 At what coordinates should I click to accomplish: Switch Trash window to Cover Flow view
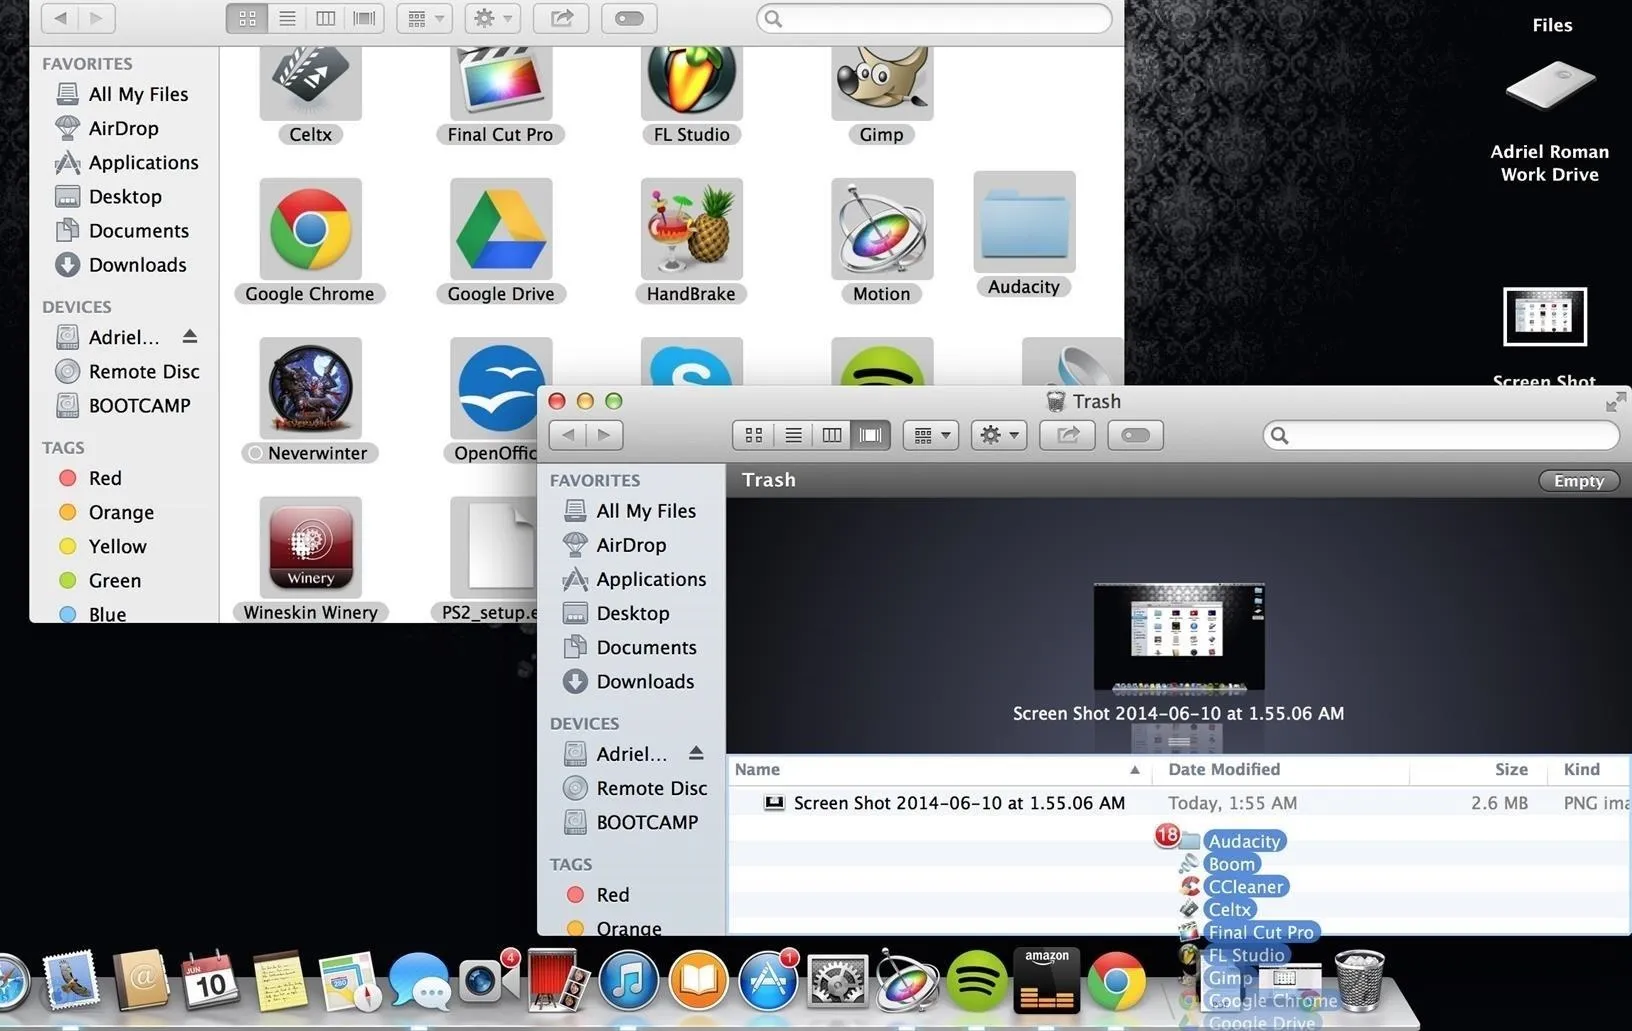click(871, 435)
